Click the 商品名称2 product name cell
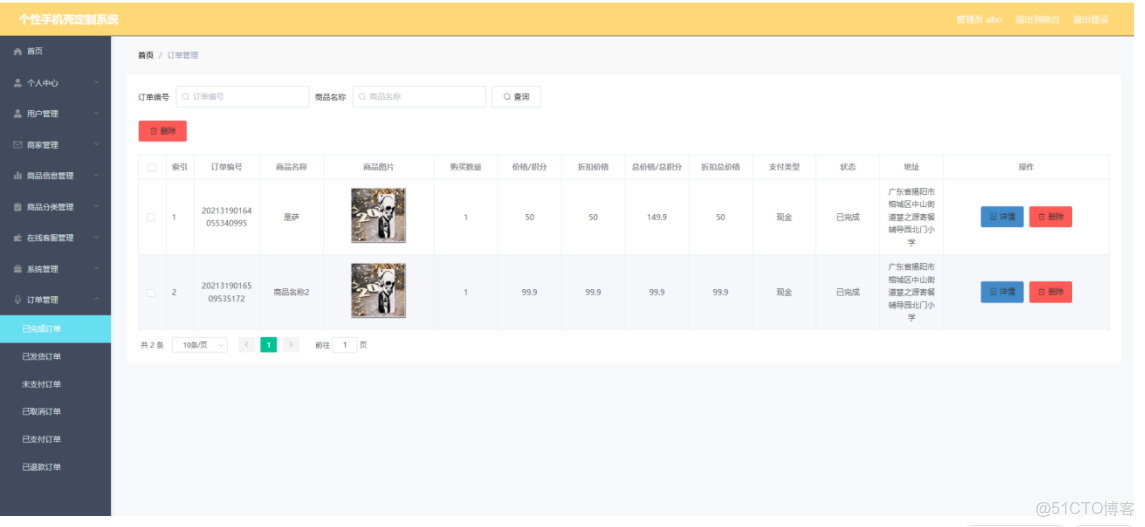Screen dimensions: 1145x527 pos(291,292)
